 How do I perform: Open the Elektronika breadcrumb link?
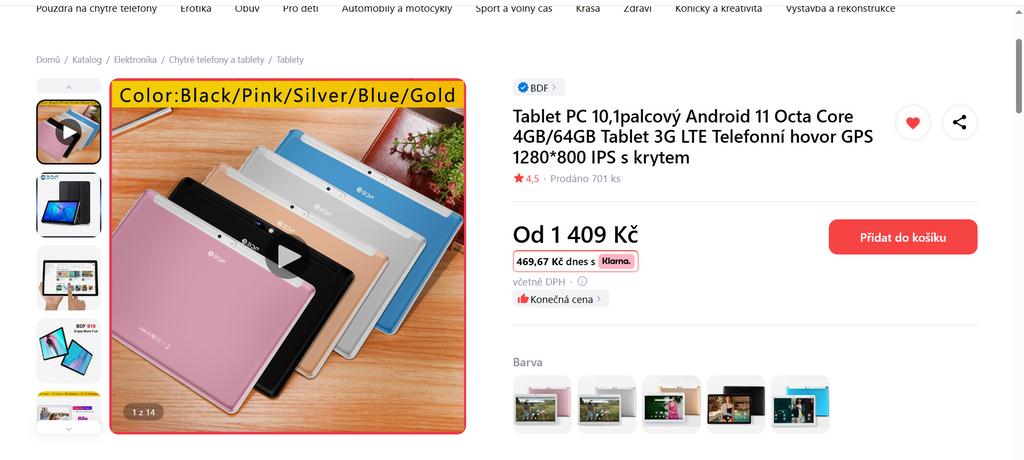coord(135,59)
